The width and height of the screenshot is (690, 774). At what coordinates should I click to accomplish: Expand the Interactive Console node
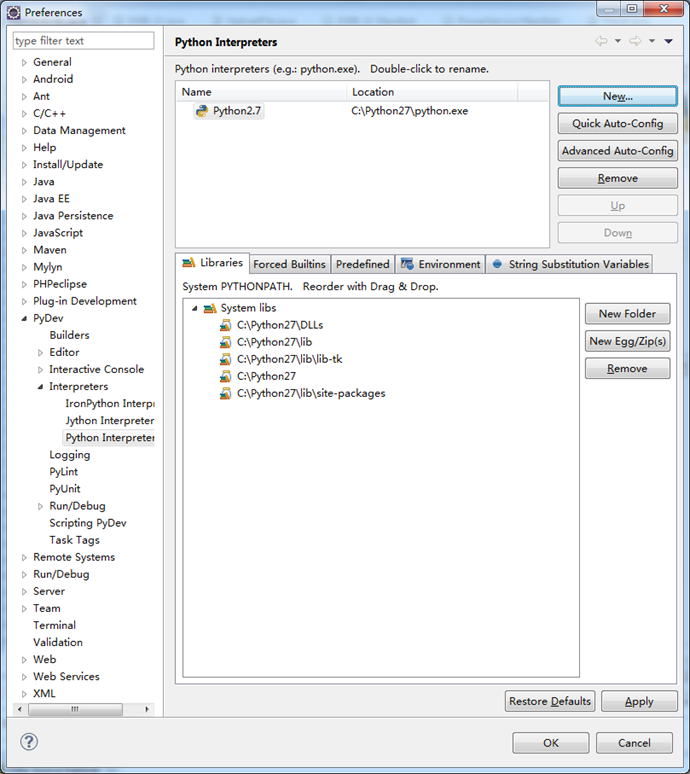coord(40,370)
